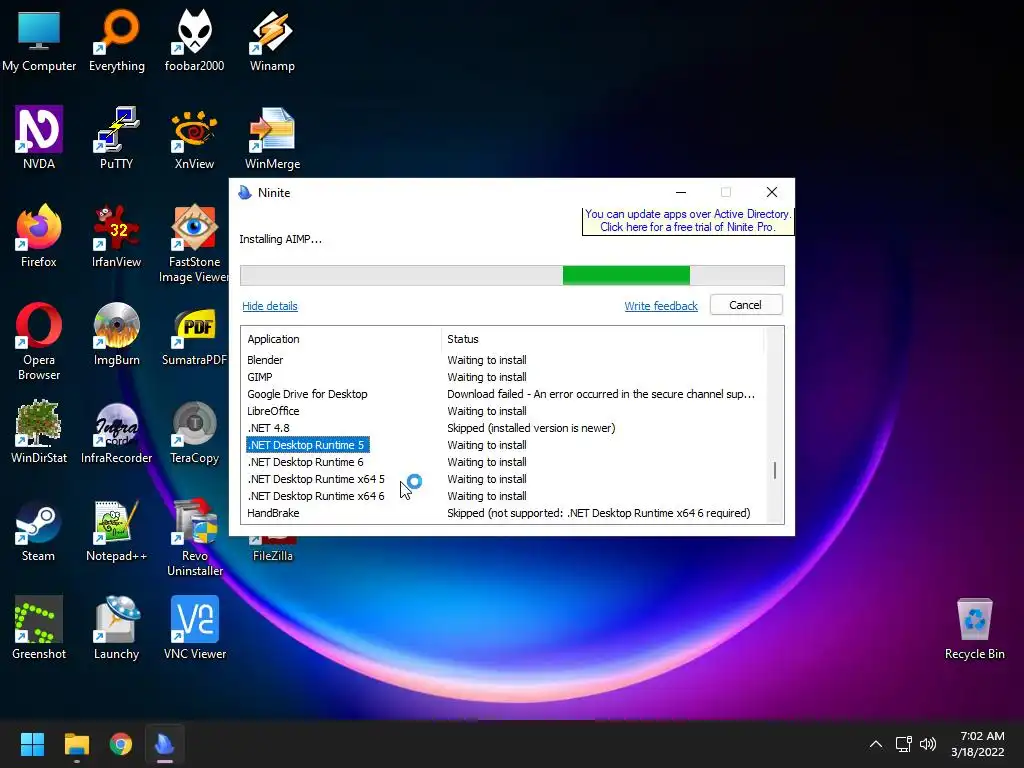1024x768 pixels.
Task: Select the Everything search desktop icon
Action: (117, 40)
